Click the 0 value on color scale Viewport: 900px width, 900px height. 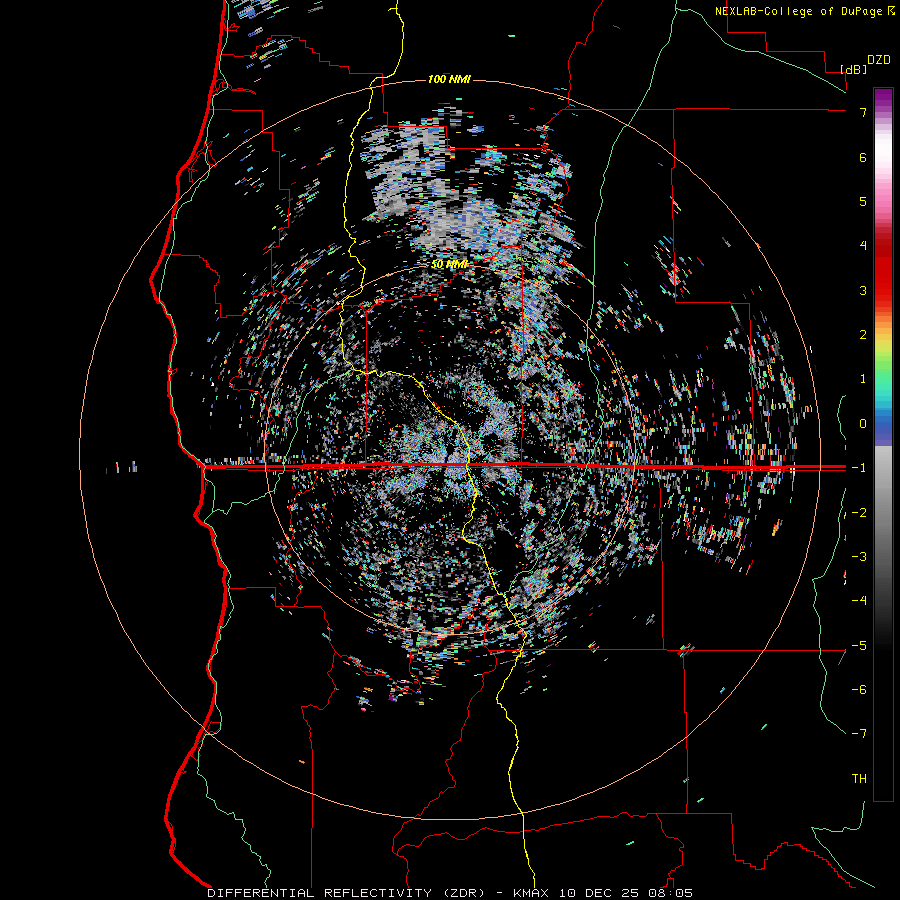coord(863,424)
